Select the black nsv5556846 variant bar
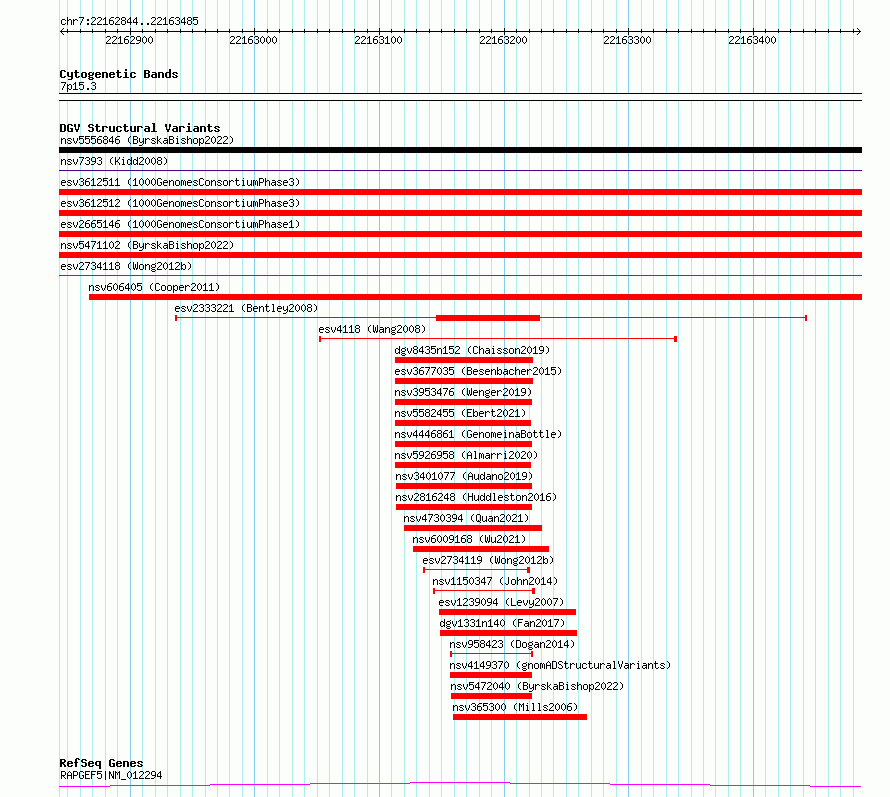The height and width of the screenshot is (797, 890). pyautogui.click(x=460, y=150)
